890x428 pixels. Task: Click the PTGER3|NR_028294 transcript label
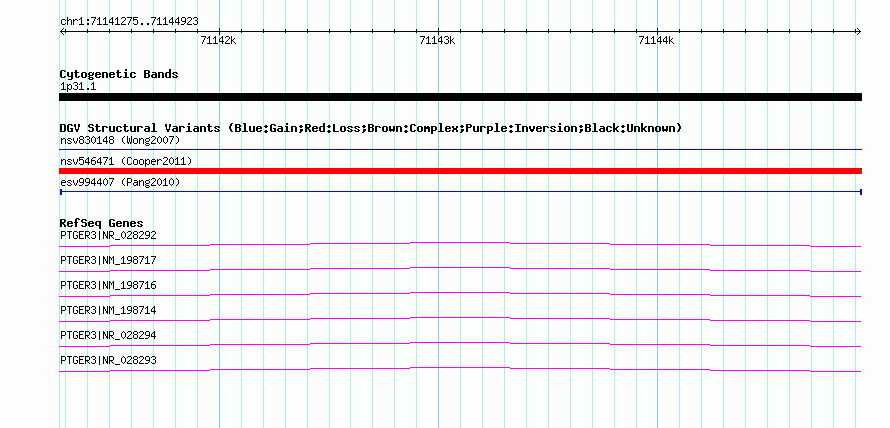[108, 335]
